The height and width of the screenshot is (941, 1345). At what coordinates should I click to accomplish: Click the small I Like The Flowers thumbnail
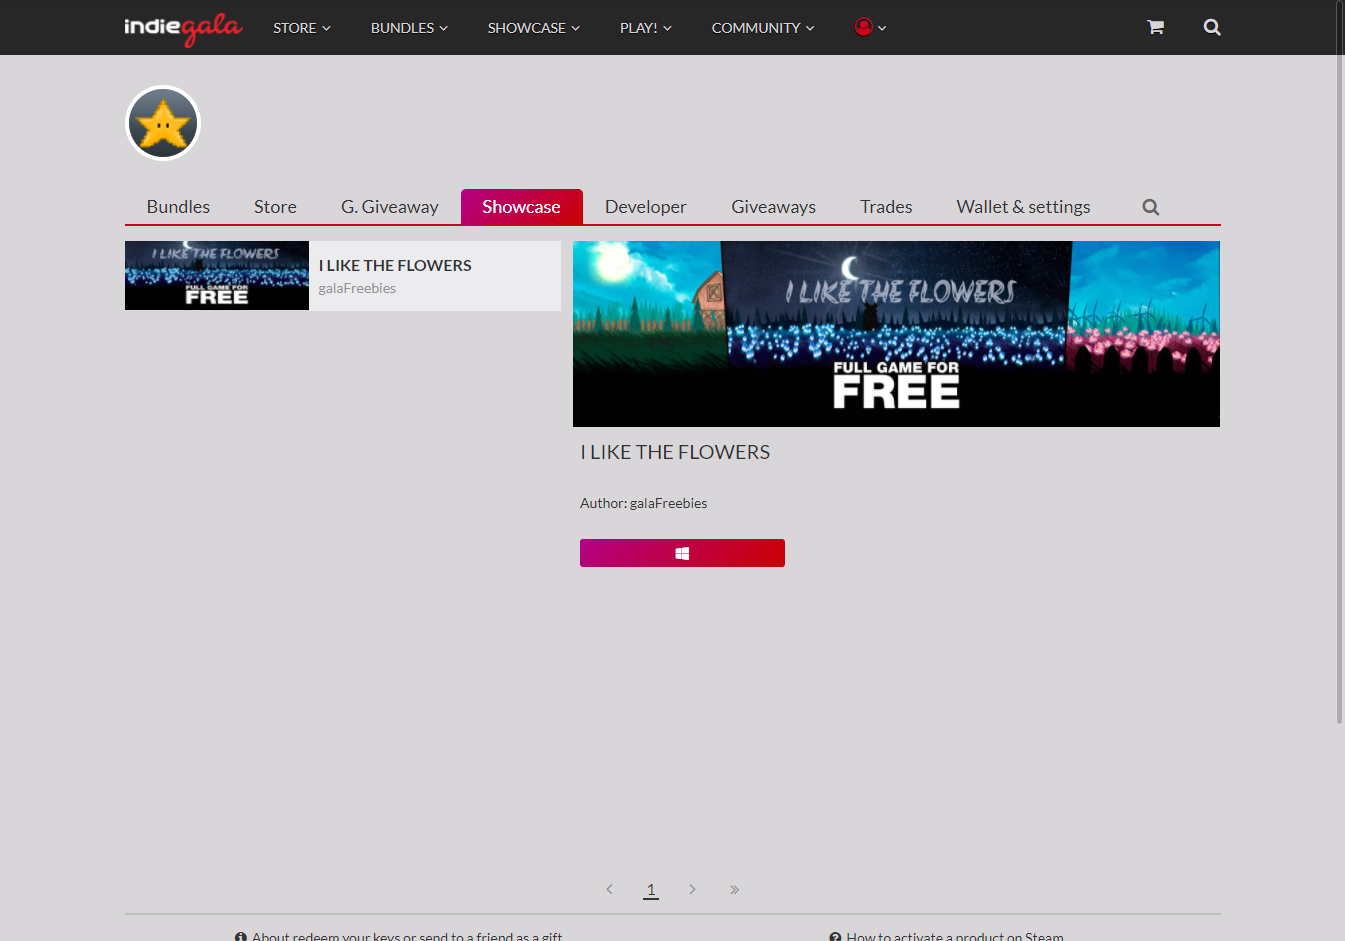[x=217, y=275]
